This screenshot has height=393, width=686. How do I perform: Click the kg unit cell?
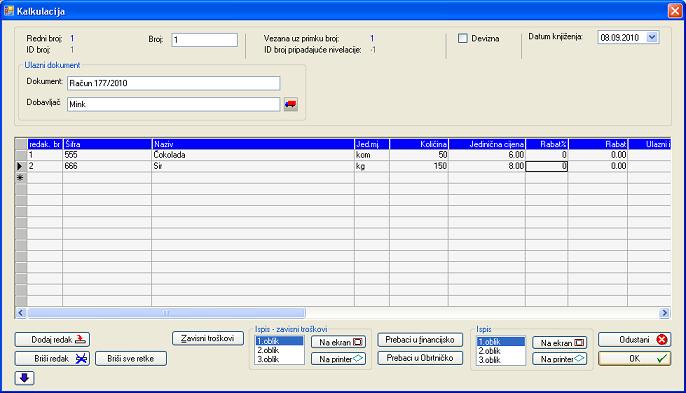[372, 166]
